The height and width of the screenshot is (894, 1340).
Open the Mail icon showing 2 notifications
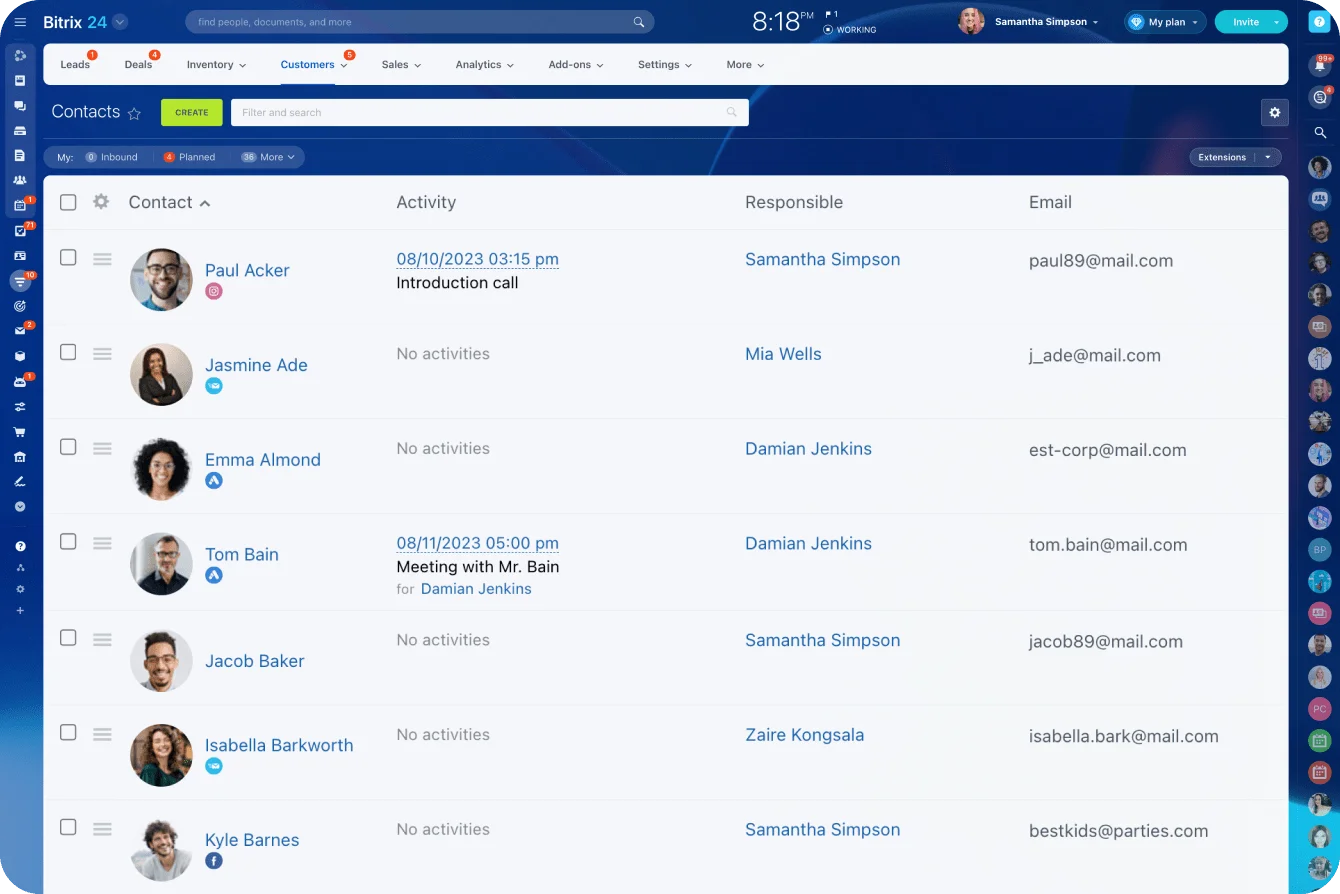pos(20,332)
